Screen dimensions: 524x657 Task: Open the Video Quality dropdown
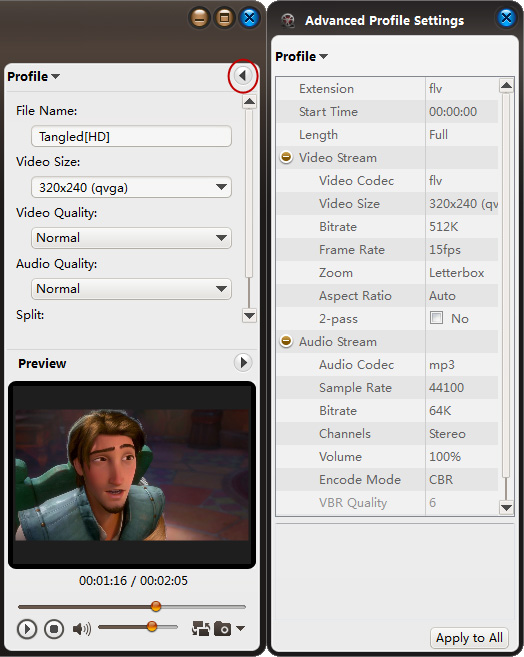point(131,238)
